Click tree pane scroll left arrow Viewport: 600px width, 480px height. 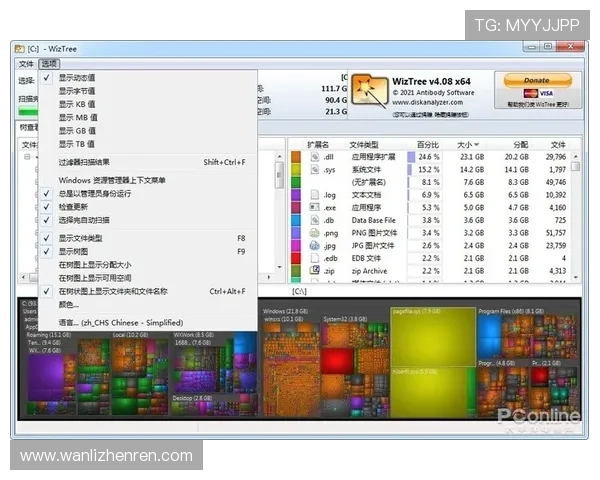pyautogui.click(x=24, y=277)
